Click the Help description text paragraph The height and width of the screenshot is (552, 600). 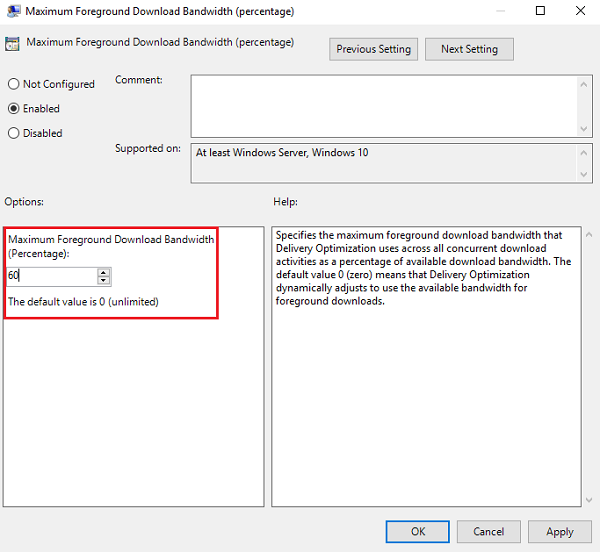tap(423, 268)
